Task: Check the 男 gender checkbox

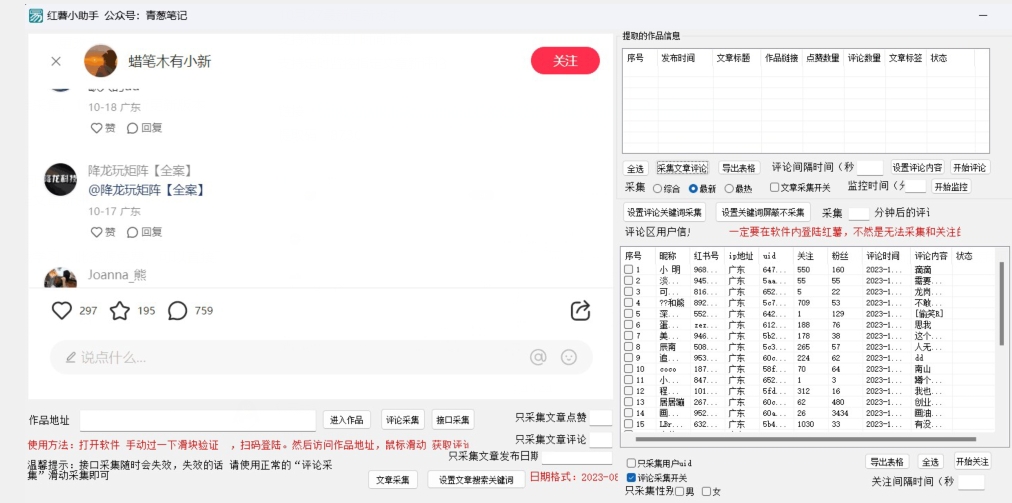Action: coord(680,492)
